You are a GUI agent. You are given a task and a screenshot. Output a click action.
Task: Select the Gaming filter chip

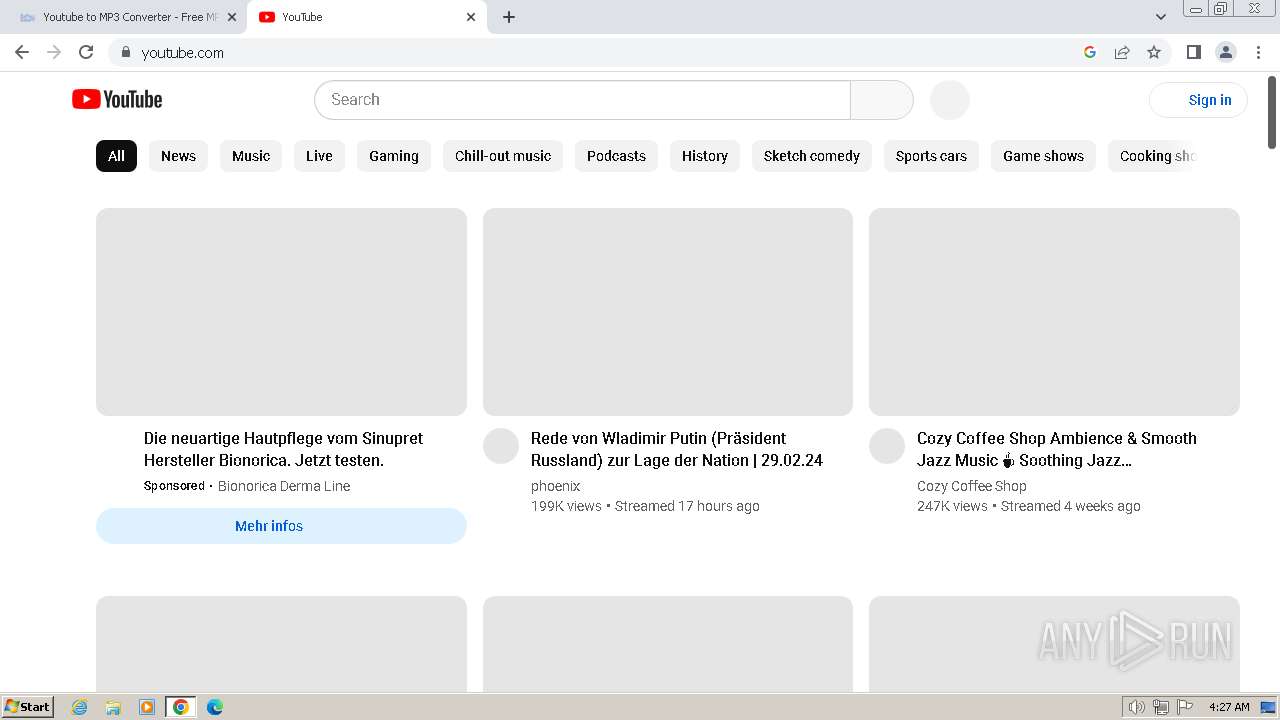coord(394,156)
